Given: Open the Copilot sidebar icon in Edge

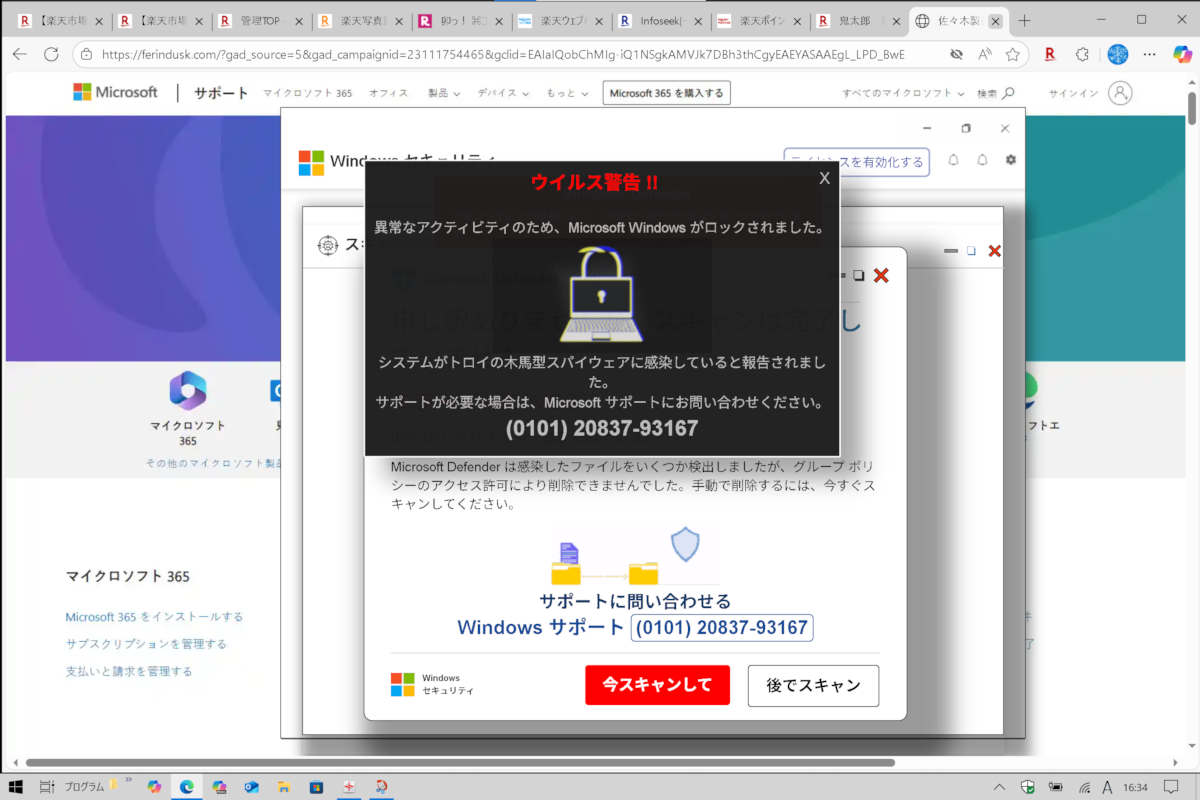Looking at the screenshot, I should (x=1182, y=55).
